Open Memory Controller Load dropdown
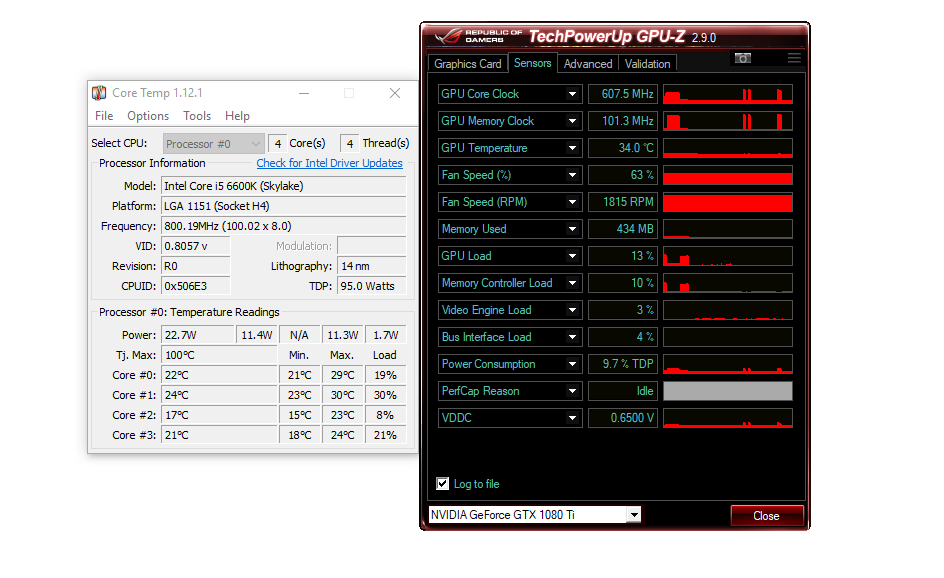 (x=572, y=283)
